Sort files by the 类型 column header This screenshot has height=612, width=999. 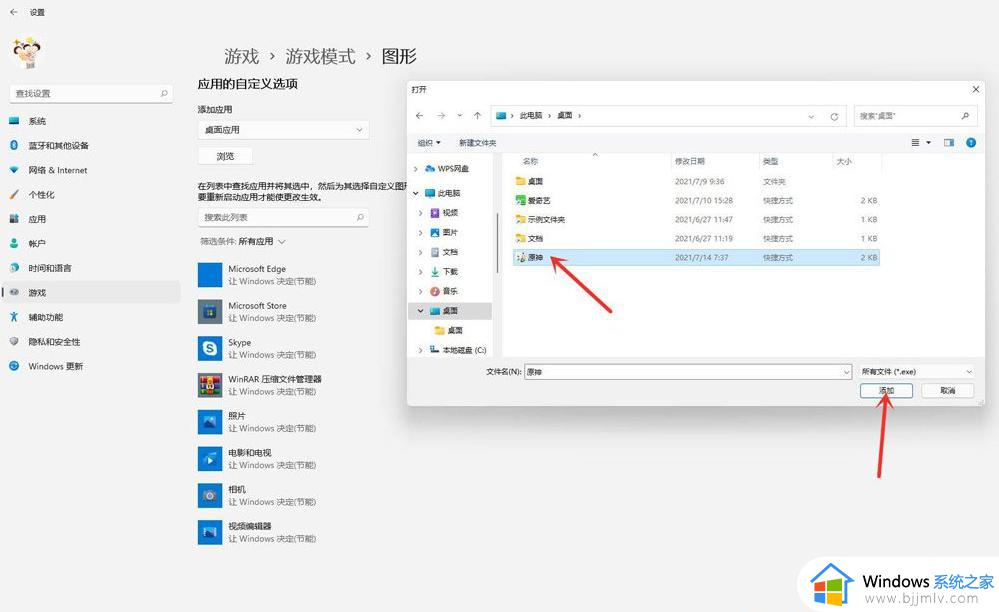(770, 161)
